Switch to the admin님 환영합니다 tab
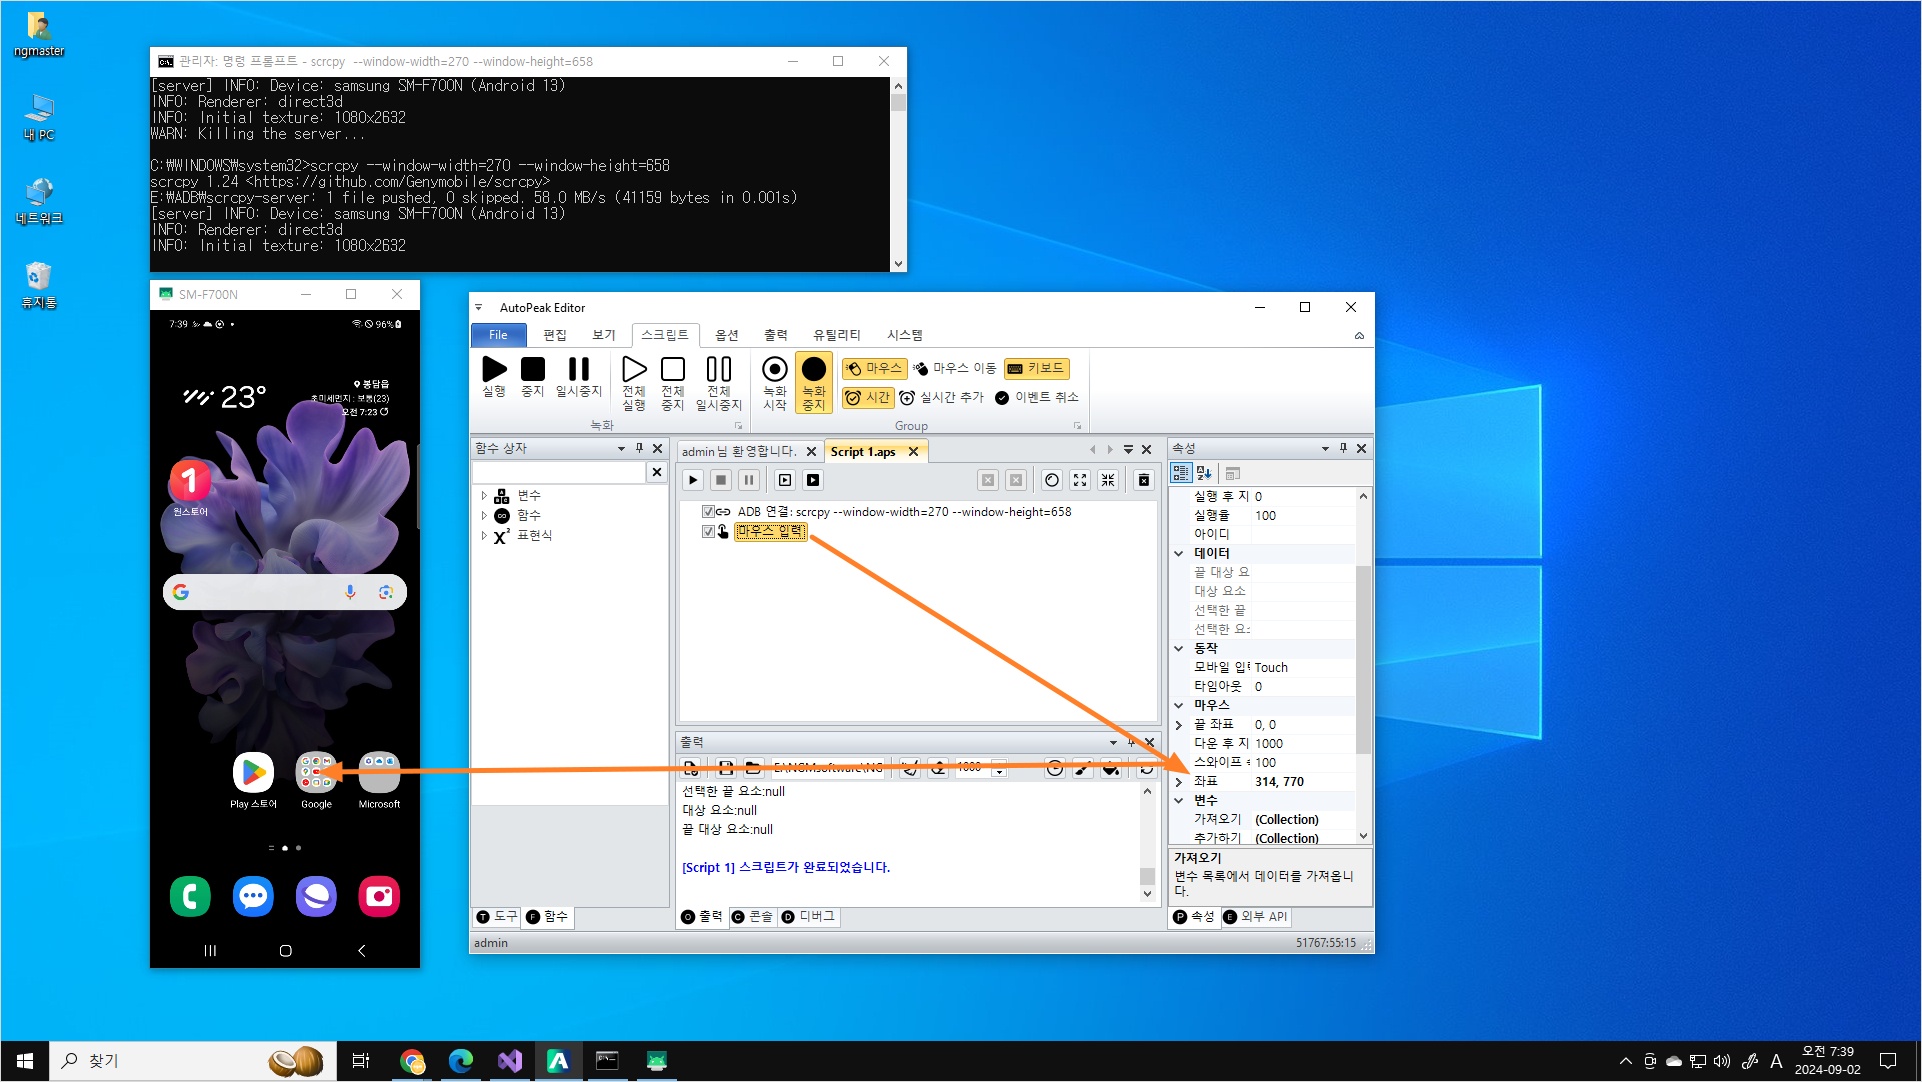 [x=739, y=452]
